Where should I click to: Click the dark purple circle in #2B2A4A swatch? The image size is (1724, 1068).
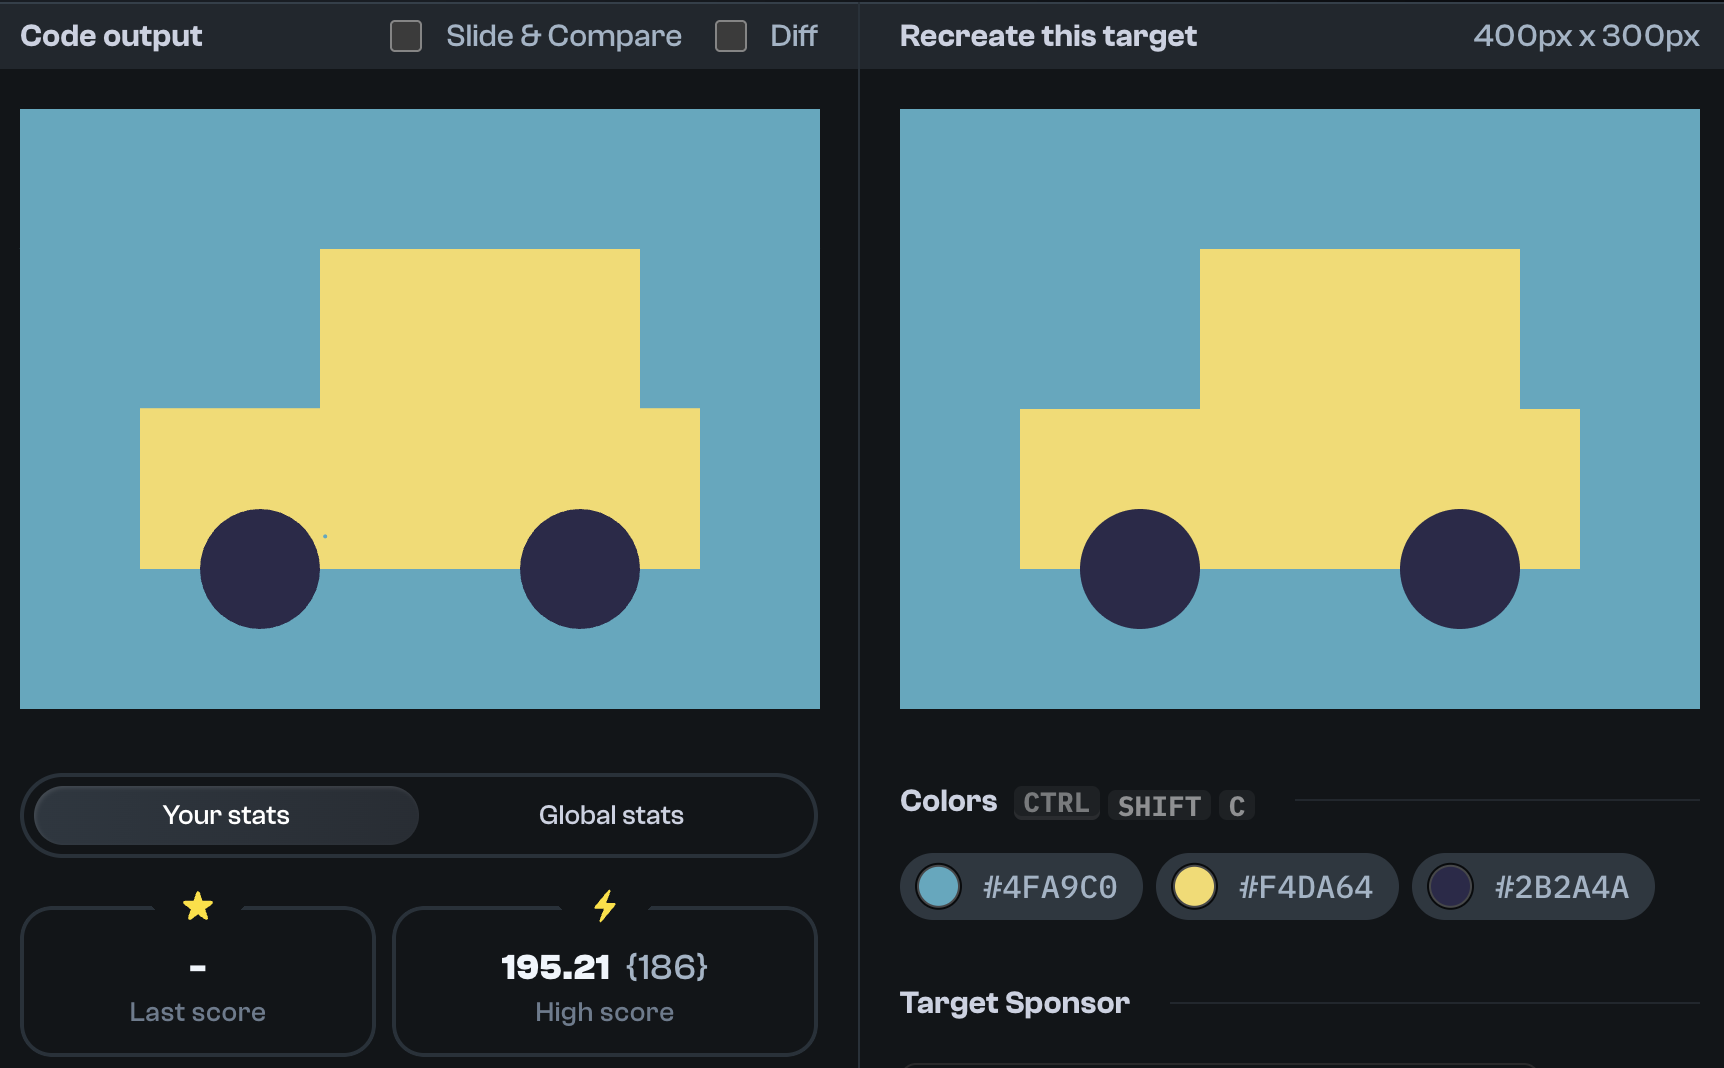(x=1450, y=886)
